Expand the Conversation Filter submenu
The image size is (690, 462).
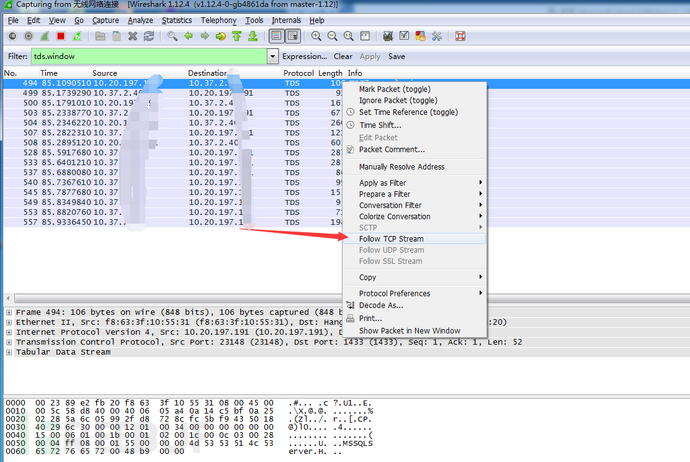pyautogui.click(x=415, y=205)
